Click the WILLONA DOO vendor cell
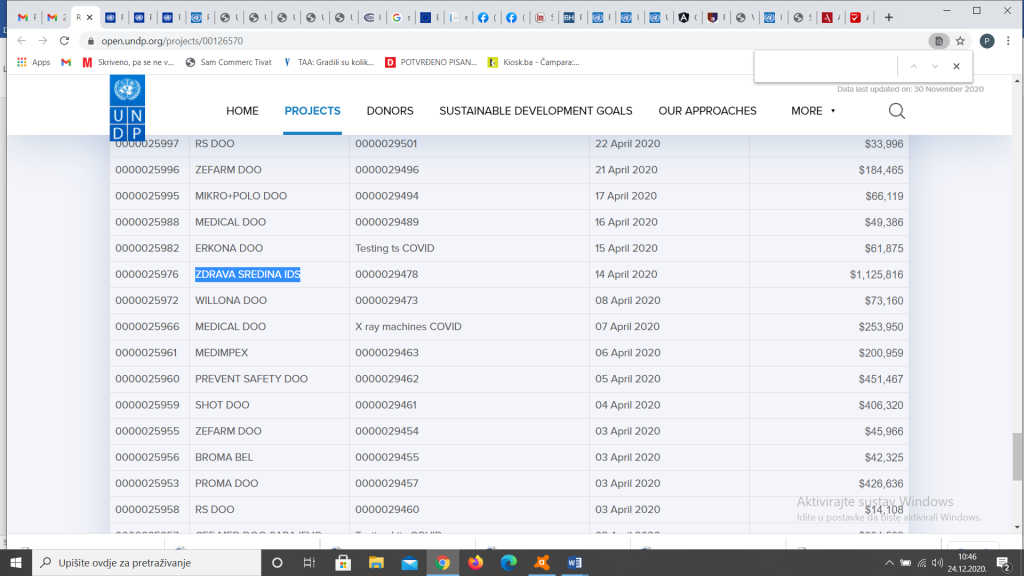1024x576 pixels. [x=231, y=300]
